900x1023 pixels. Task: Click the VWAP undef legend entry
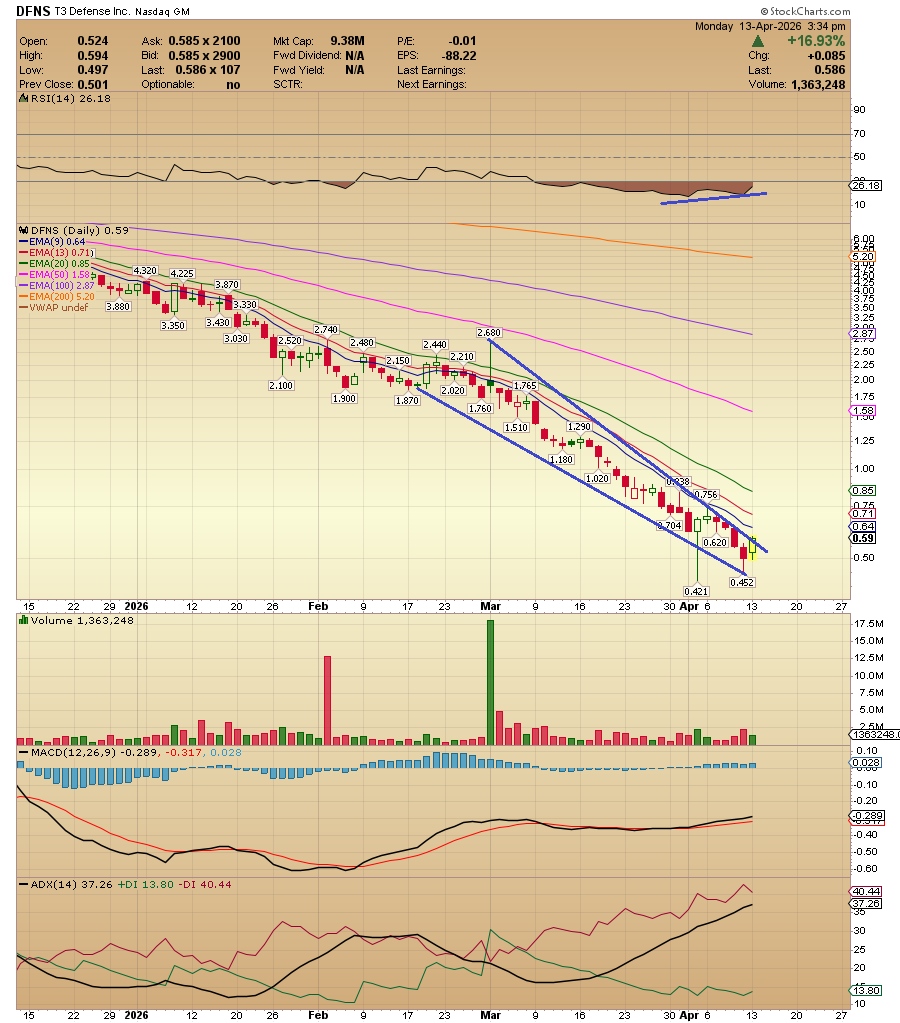click(54, 307)
